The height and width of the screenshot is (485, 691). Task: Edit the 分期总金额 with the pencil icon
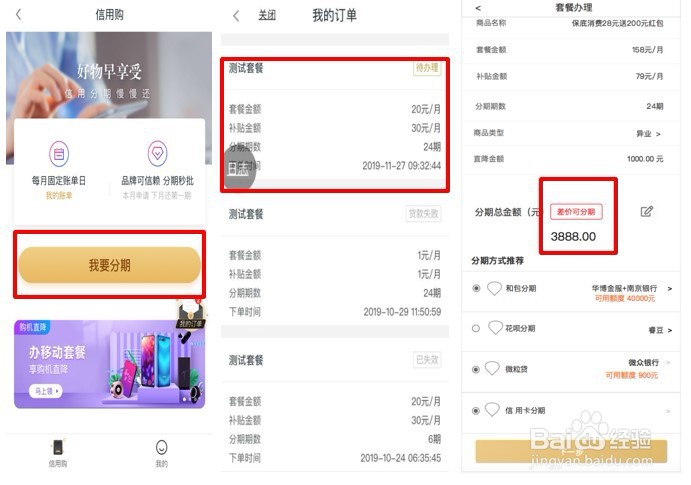[x=646, y=211]
